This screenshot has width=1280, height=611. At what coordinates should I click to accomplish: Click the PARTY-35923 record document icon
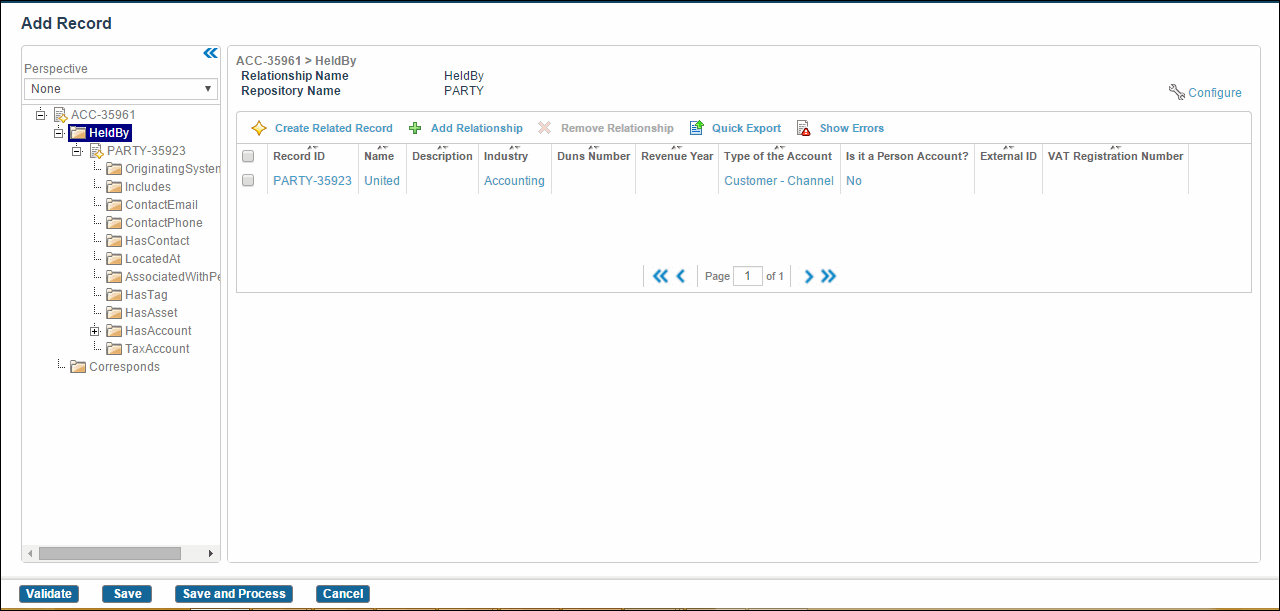click(x=96, y=151)
